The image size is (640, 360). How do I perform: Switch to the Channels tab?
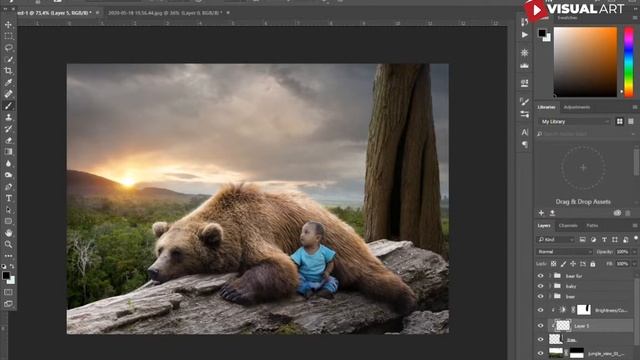click(568, 225)
